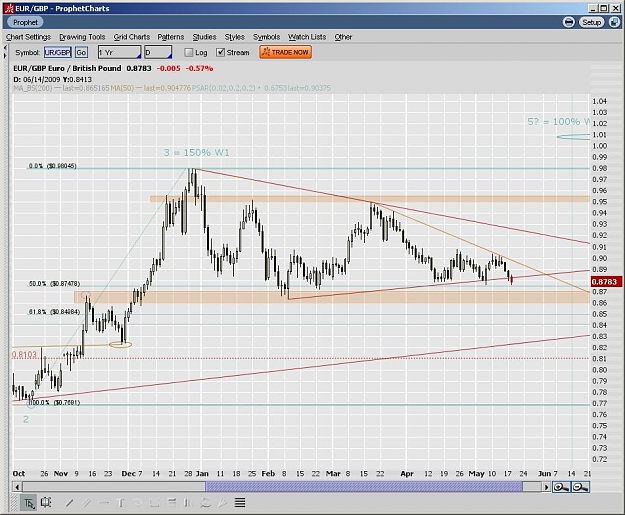
Task: Click the Go button
Action: [81, 52]
